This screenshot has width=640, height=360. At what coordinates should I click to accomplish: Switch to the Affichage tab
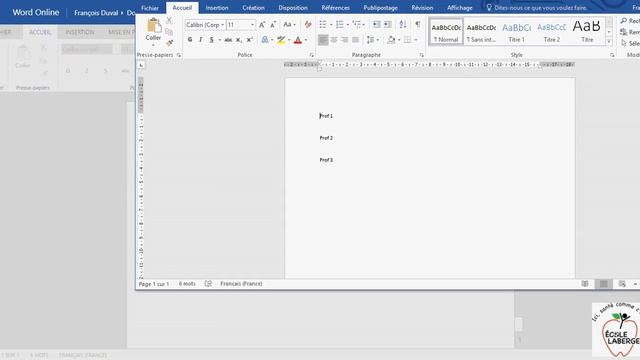click(x=460, y=8)
